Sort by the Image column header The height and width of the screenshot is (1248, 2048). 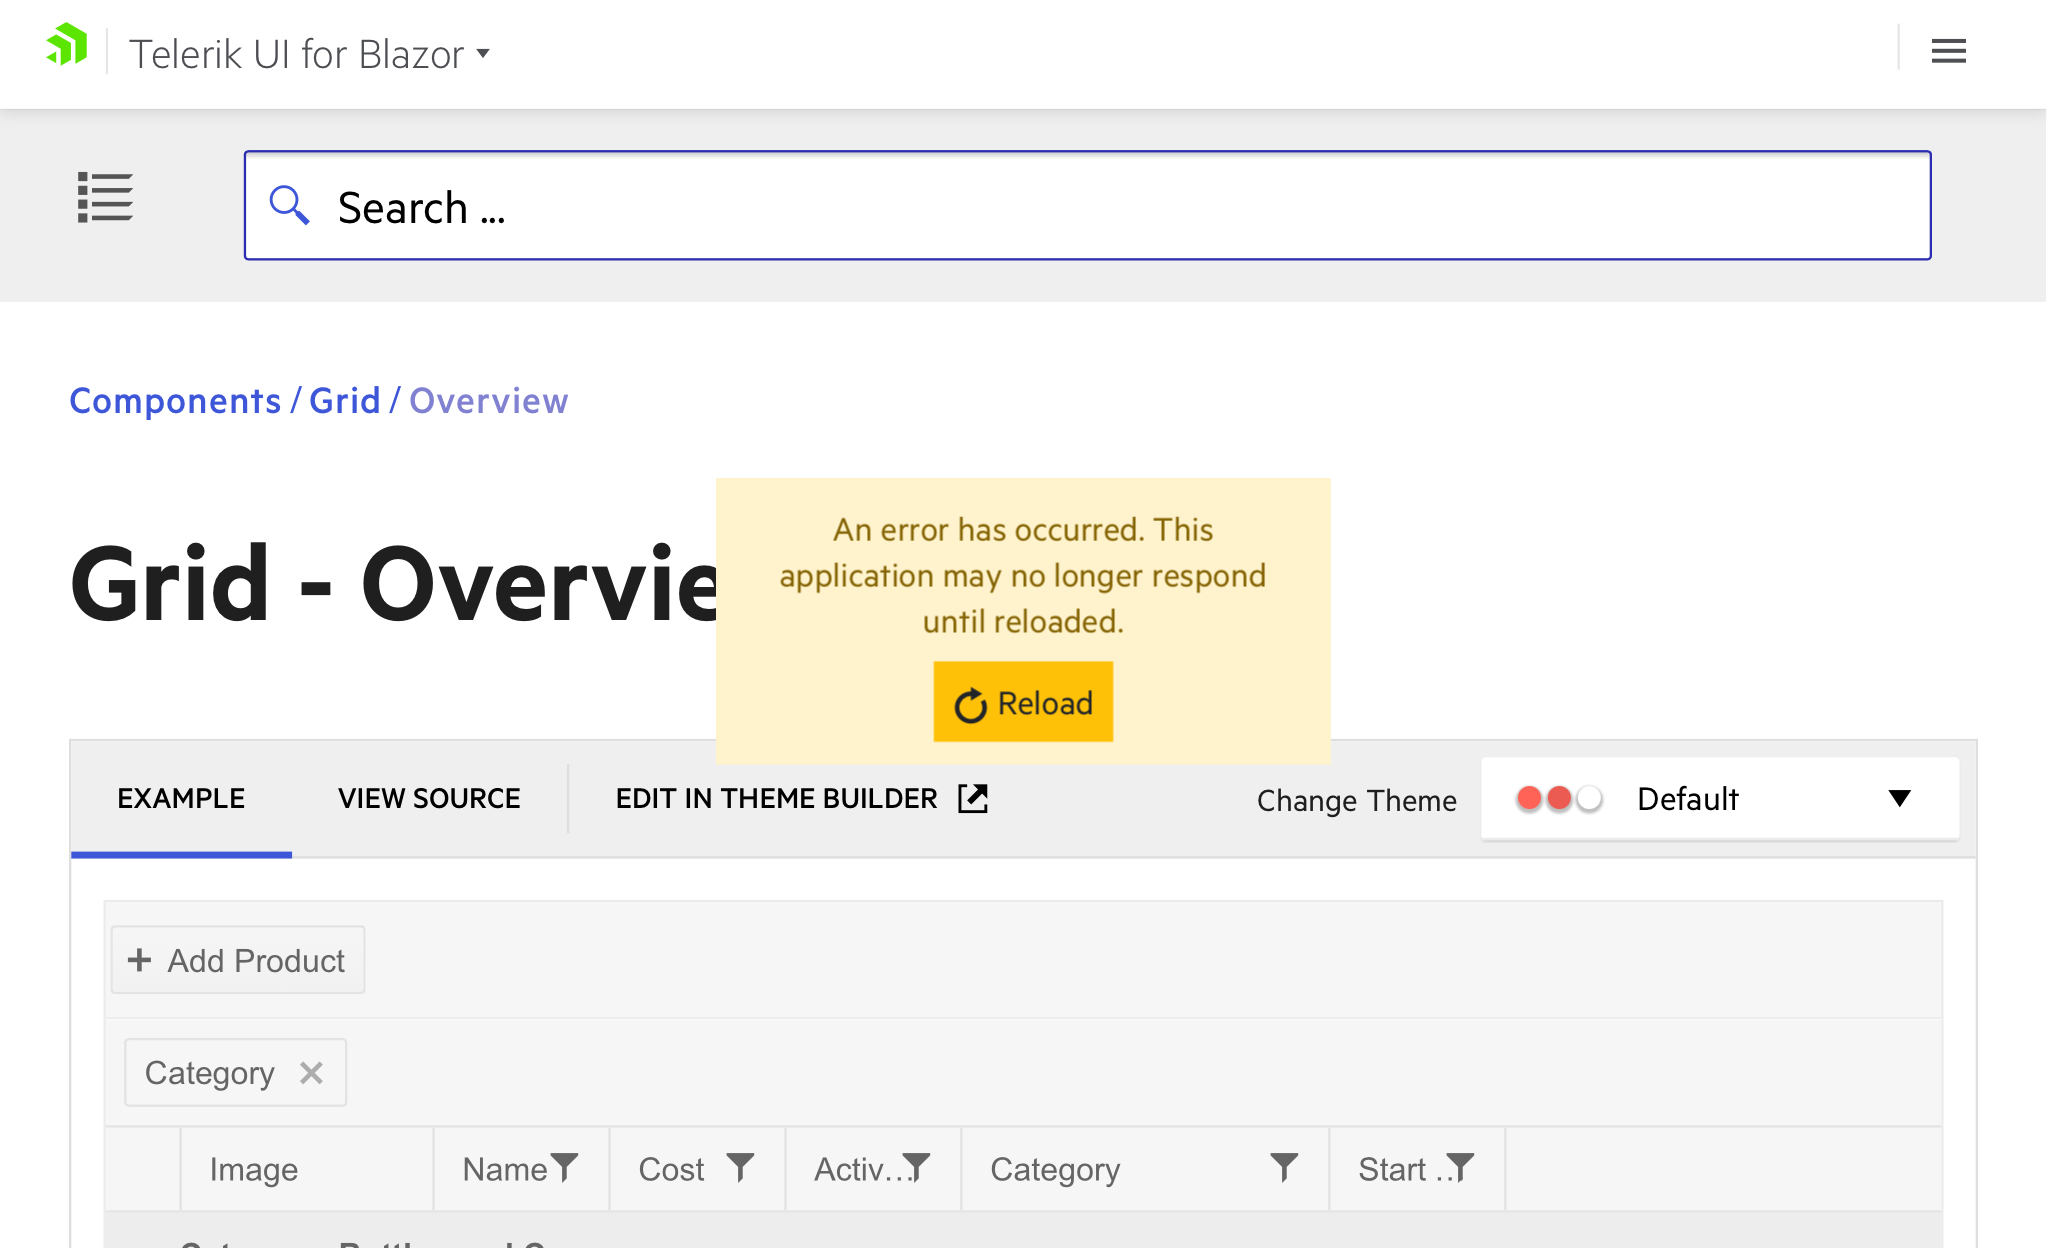point(254,1169)
